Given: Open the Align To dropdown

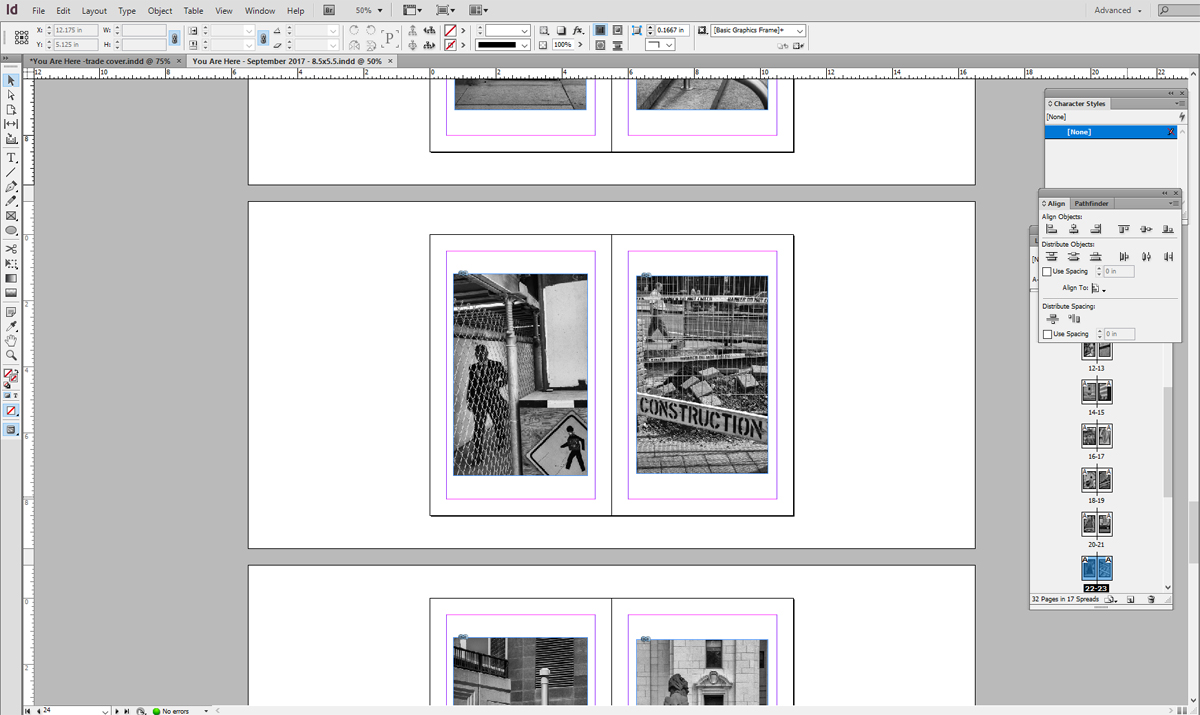Looking at the screenshot, I should point(1098,288).
